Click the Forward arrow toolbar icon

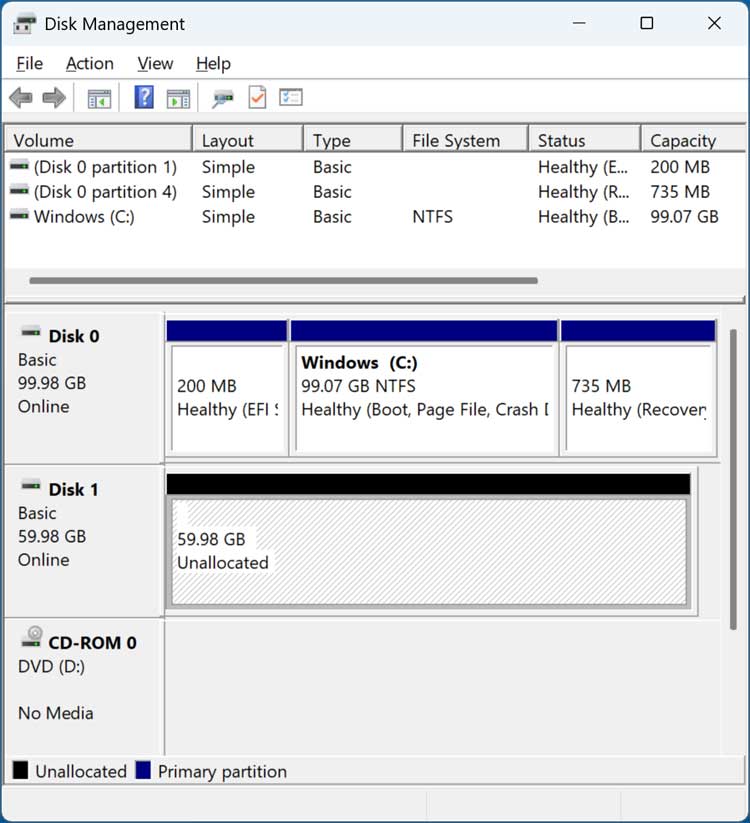54,98
